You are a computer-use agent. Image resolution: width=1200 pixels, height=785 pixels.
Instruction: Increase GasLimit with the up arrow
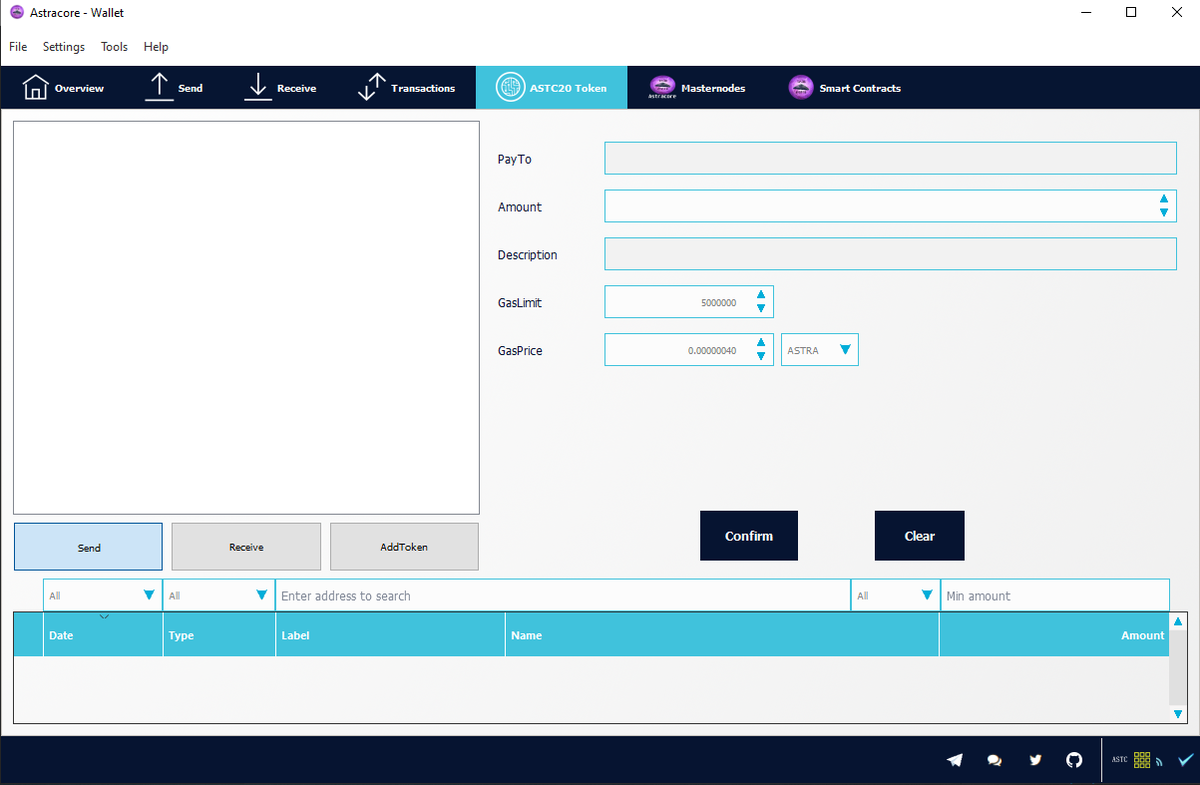click(x=761, y=295)
